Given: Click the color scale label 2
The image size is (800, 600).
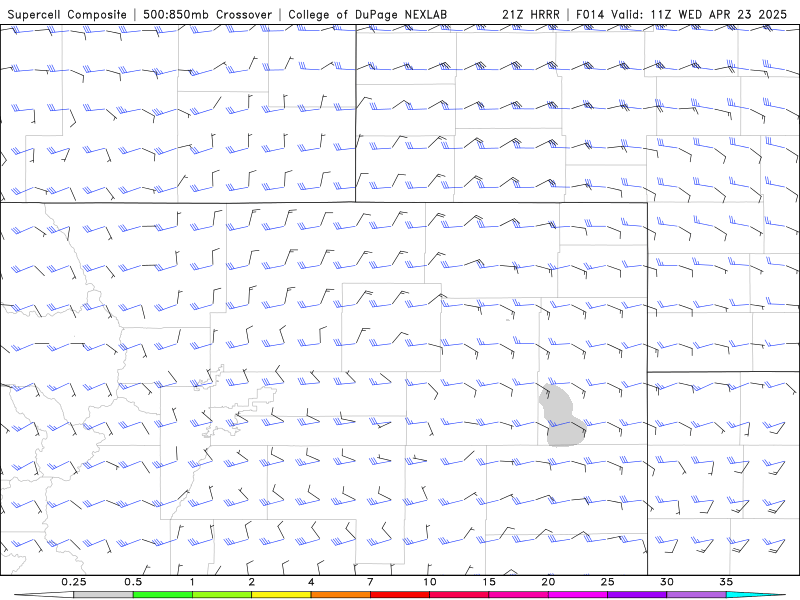Looking at the screenshot, I should pyautogui.click(x=252, y=582).
